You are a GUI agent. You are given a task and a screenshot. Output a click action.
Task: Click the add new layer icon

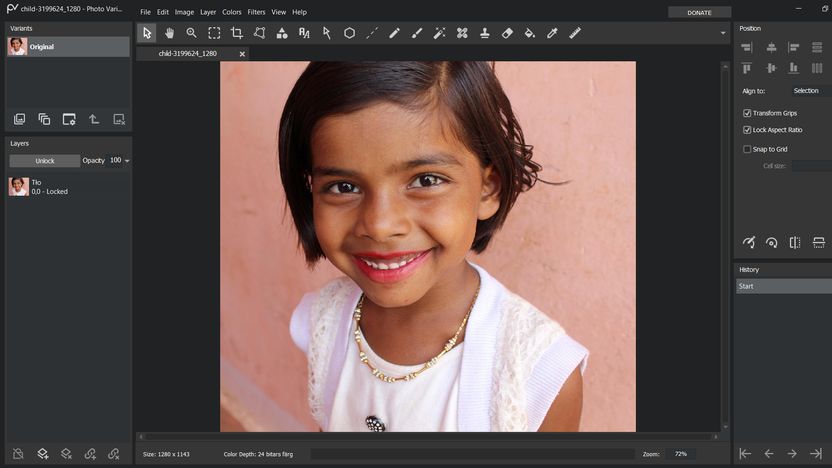42,454
